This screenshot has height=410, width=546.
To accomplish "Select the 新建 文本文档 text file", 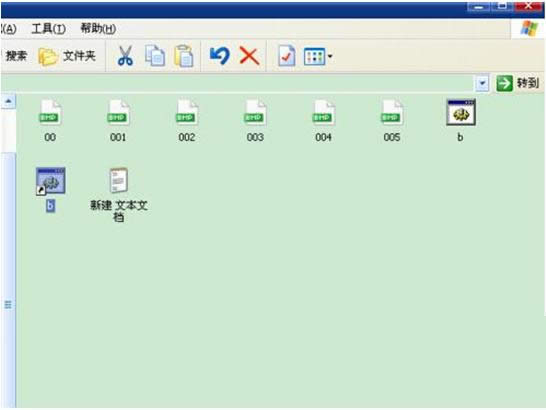I will pos(119,195).
